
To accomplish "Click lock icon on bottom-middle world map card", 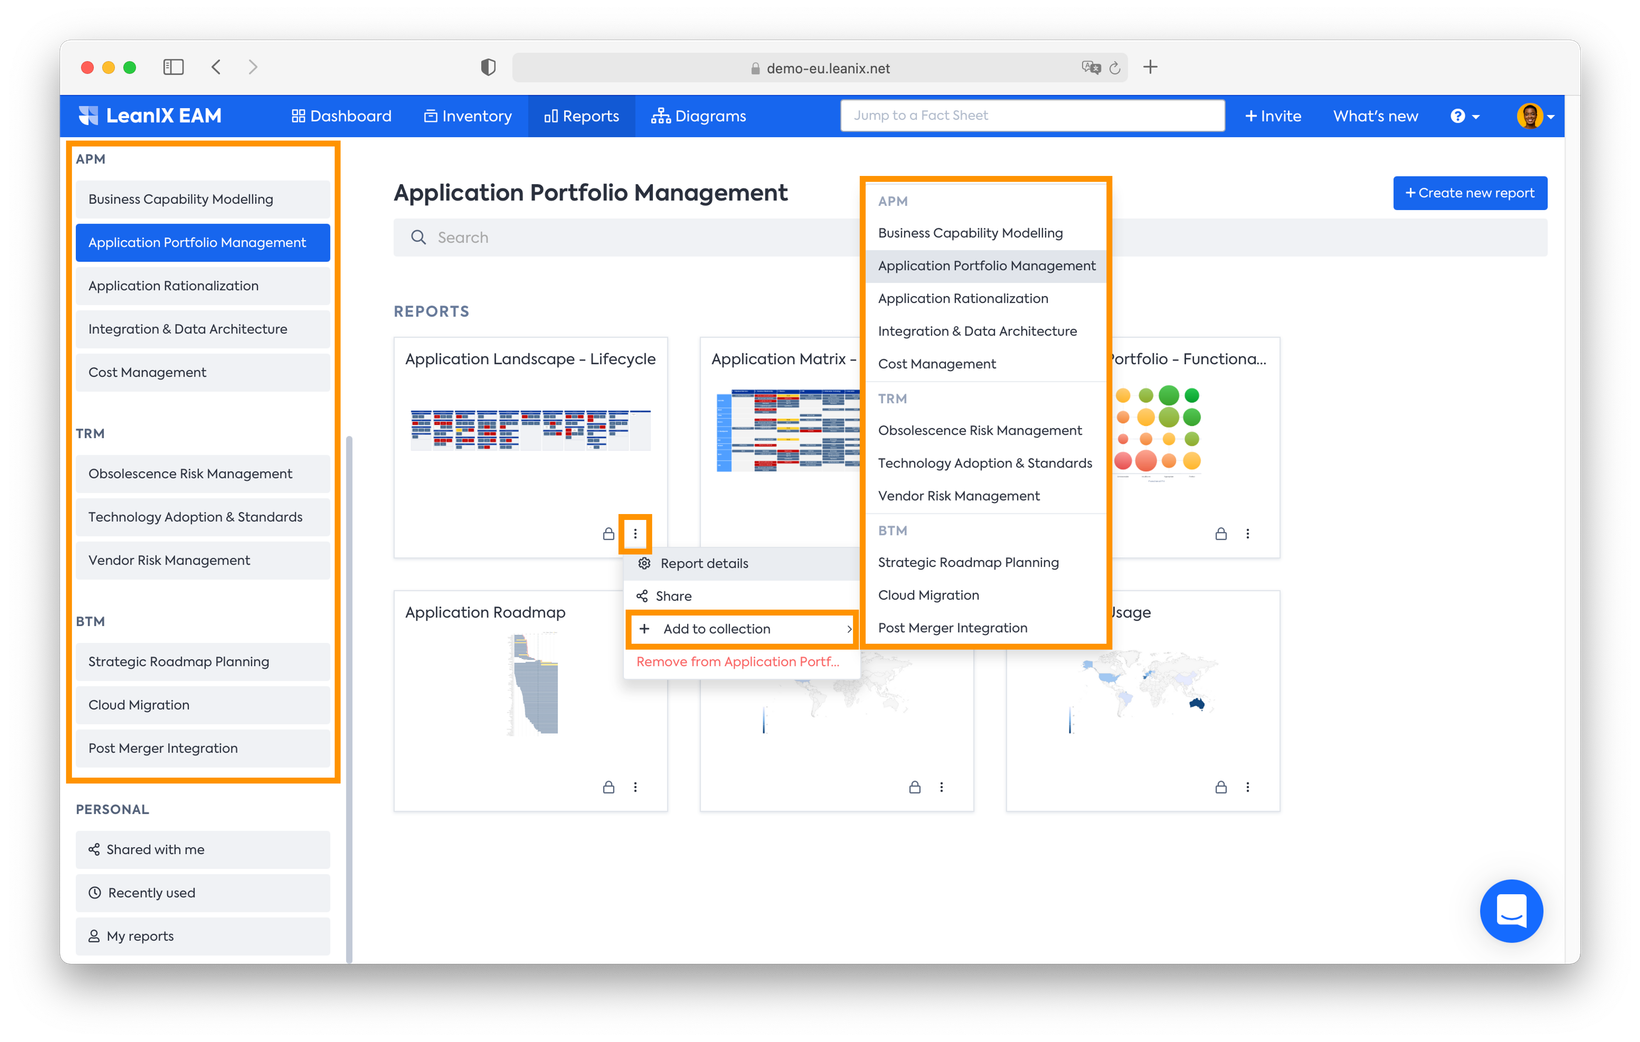I will (914, 787).
